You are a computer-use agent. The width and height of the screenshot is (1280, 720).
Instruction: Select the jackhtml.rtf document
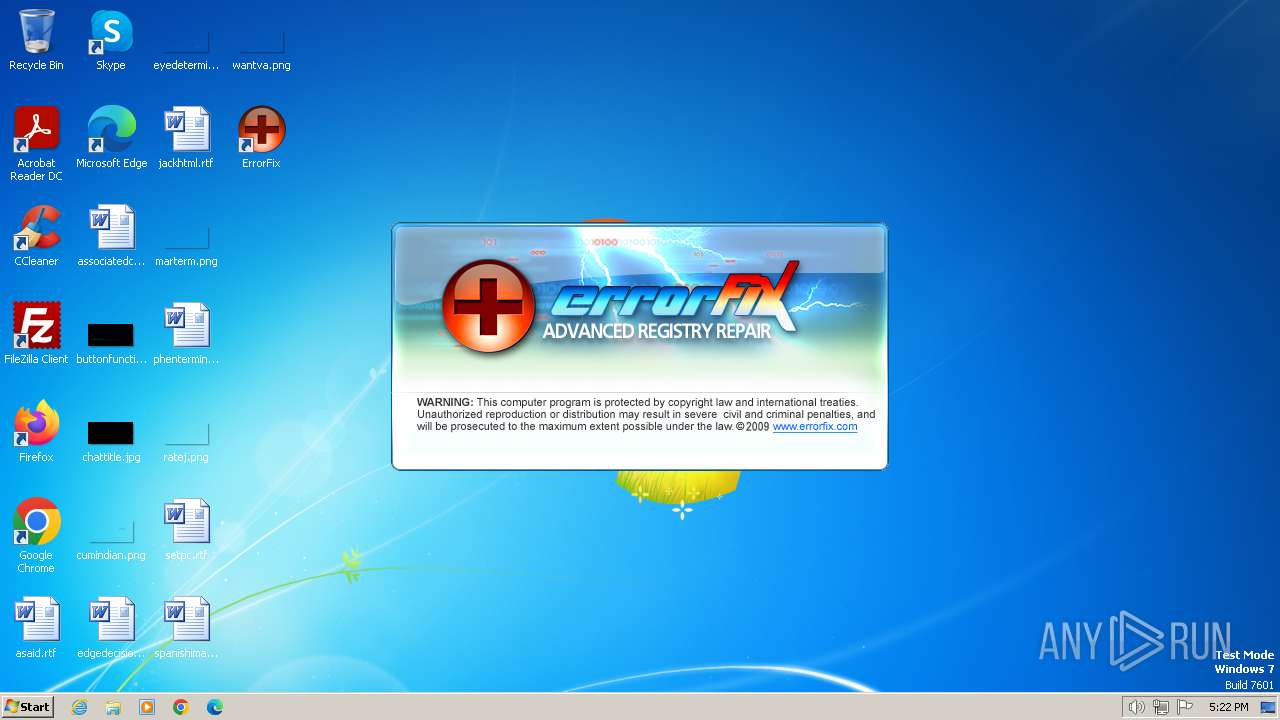pyautogui.click(x=186, y=138)
